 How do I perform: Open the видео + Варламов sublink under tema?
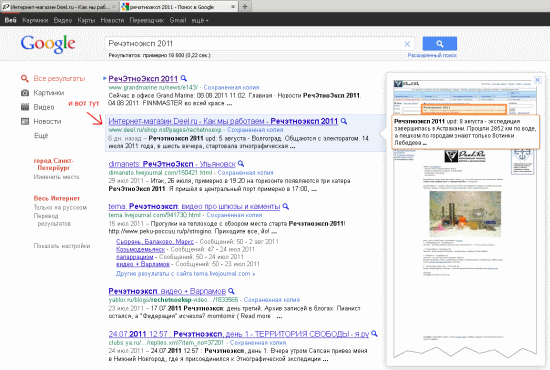click(143, 264)
